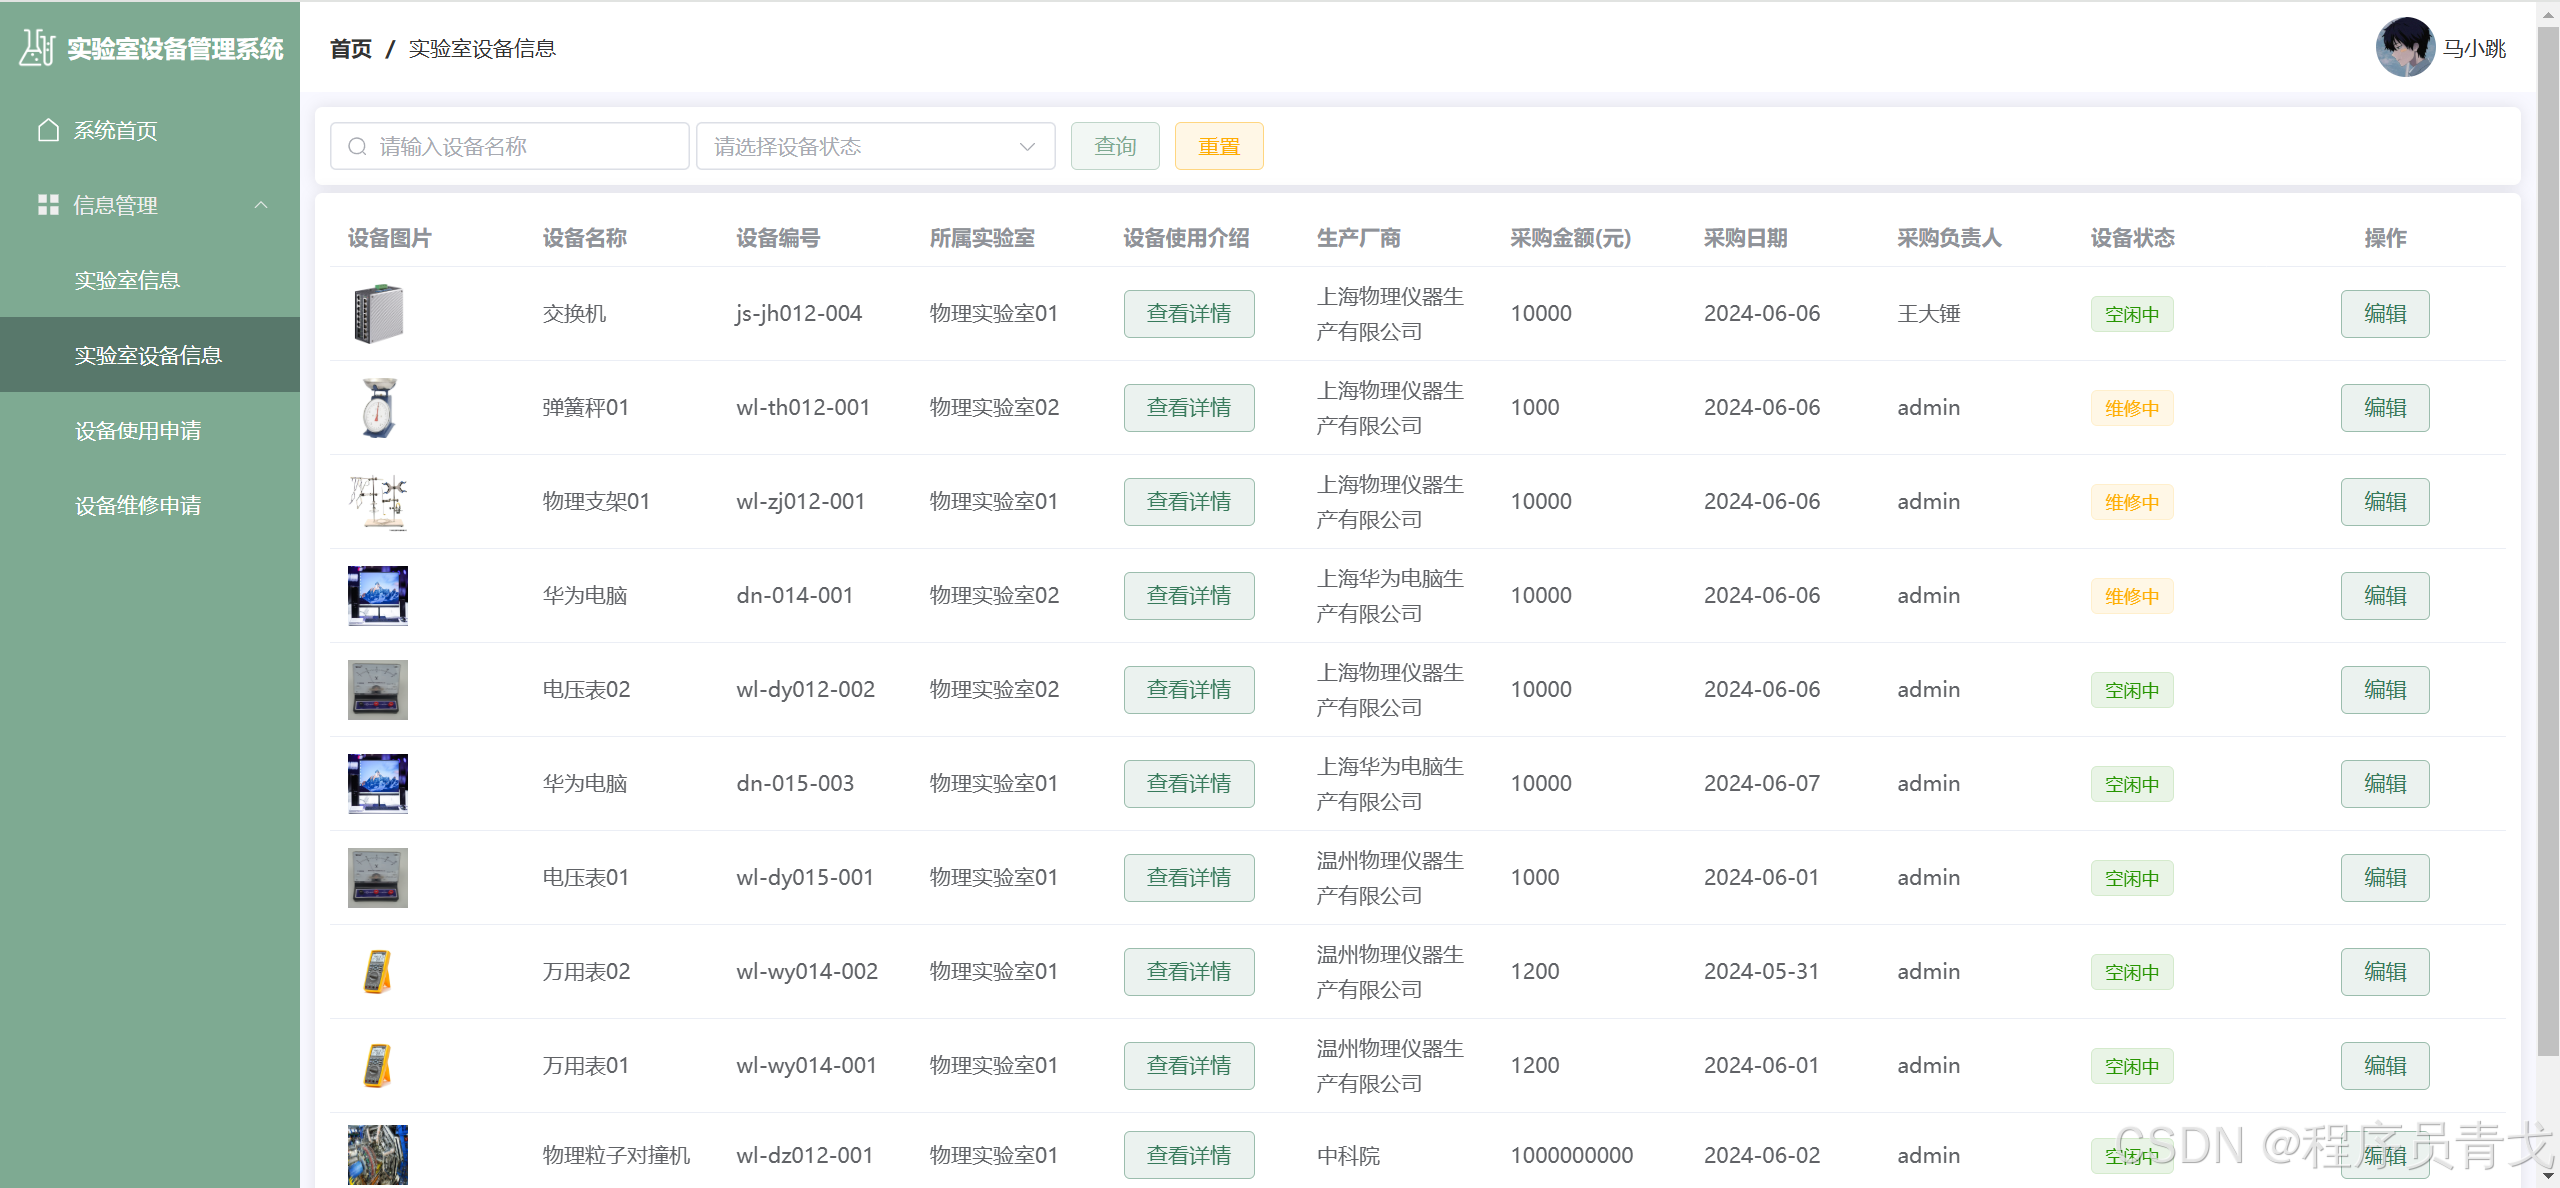This screenshot has height=1188, width=2560.
Task: Open the 交换机 switch device image
Action: point(378,314)
